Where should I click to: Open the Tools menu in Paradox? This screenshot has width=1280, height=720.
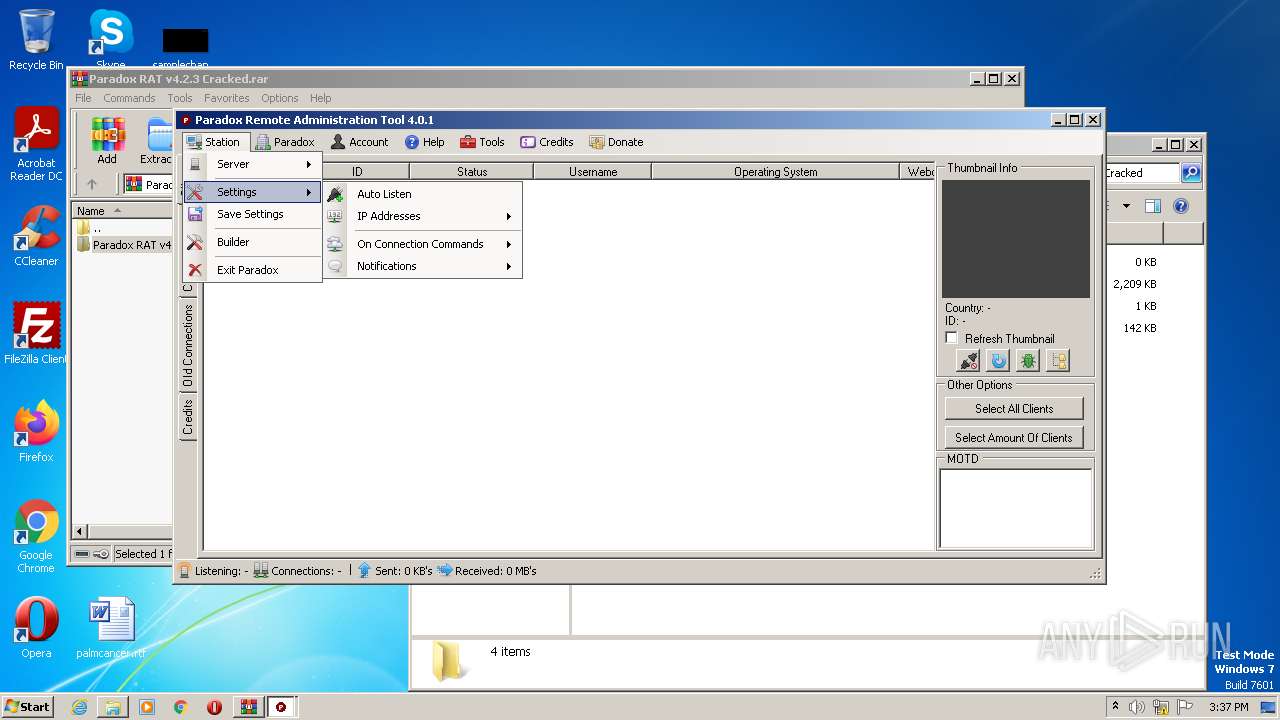[482, 142]
